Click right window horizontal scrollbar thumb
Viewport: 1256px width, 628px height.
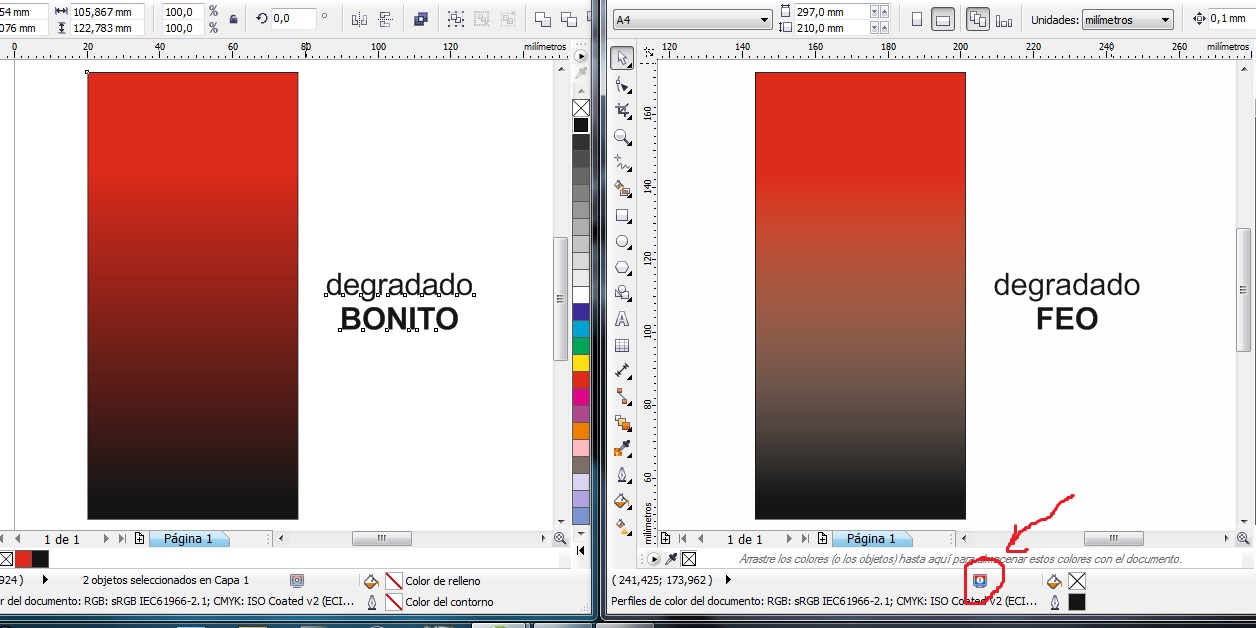click(x=1113, y=538)
